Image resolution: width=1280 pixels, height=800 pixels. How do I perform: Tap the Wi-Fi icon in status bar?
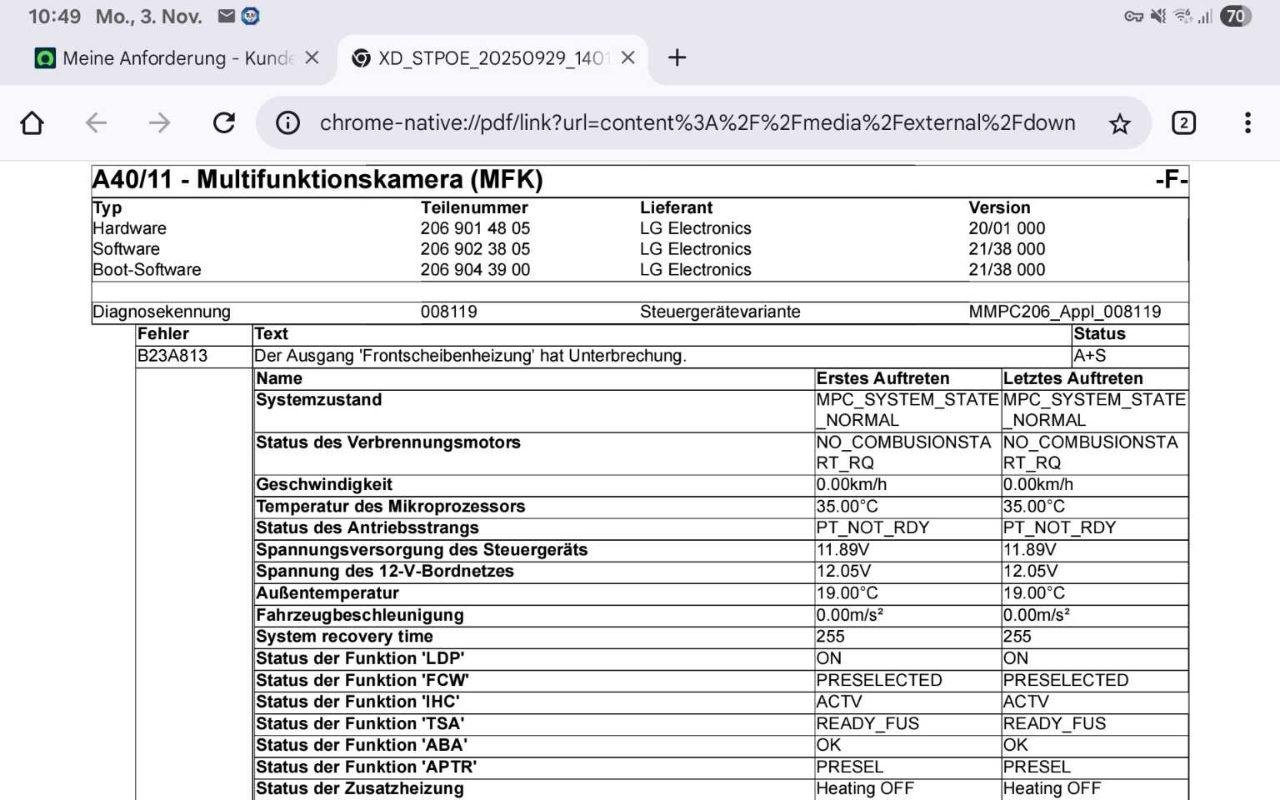coord(1183,16)
